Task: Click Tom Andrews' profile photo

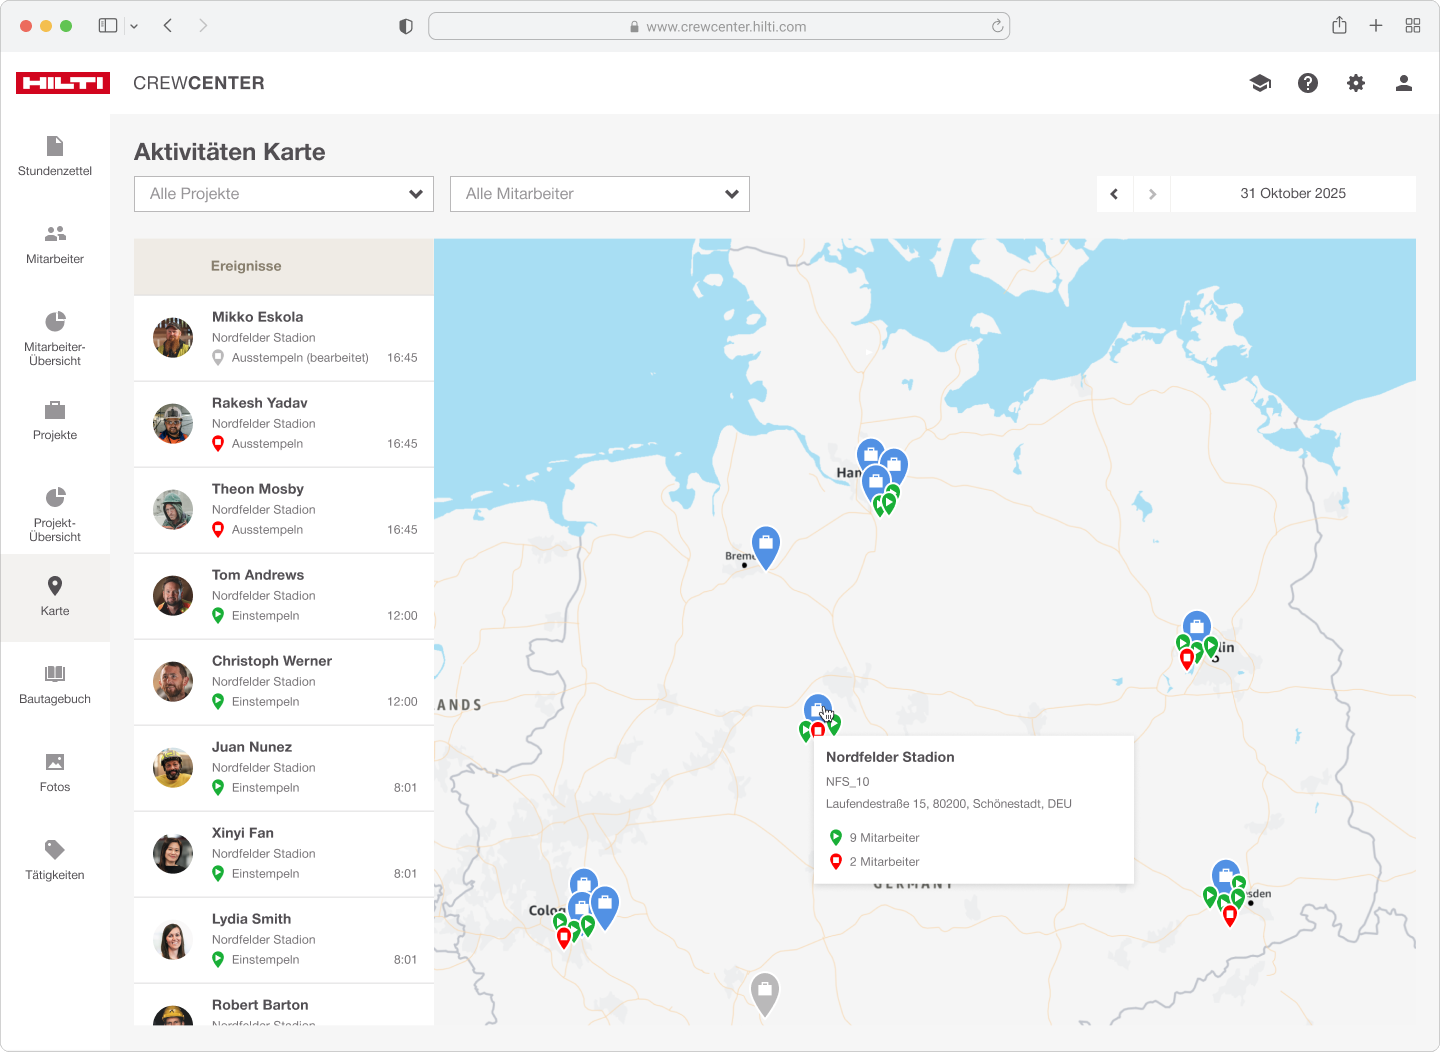Action: coord(173,596)
